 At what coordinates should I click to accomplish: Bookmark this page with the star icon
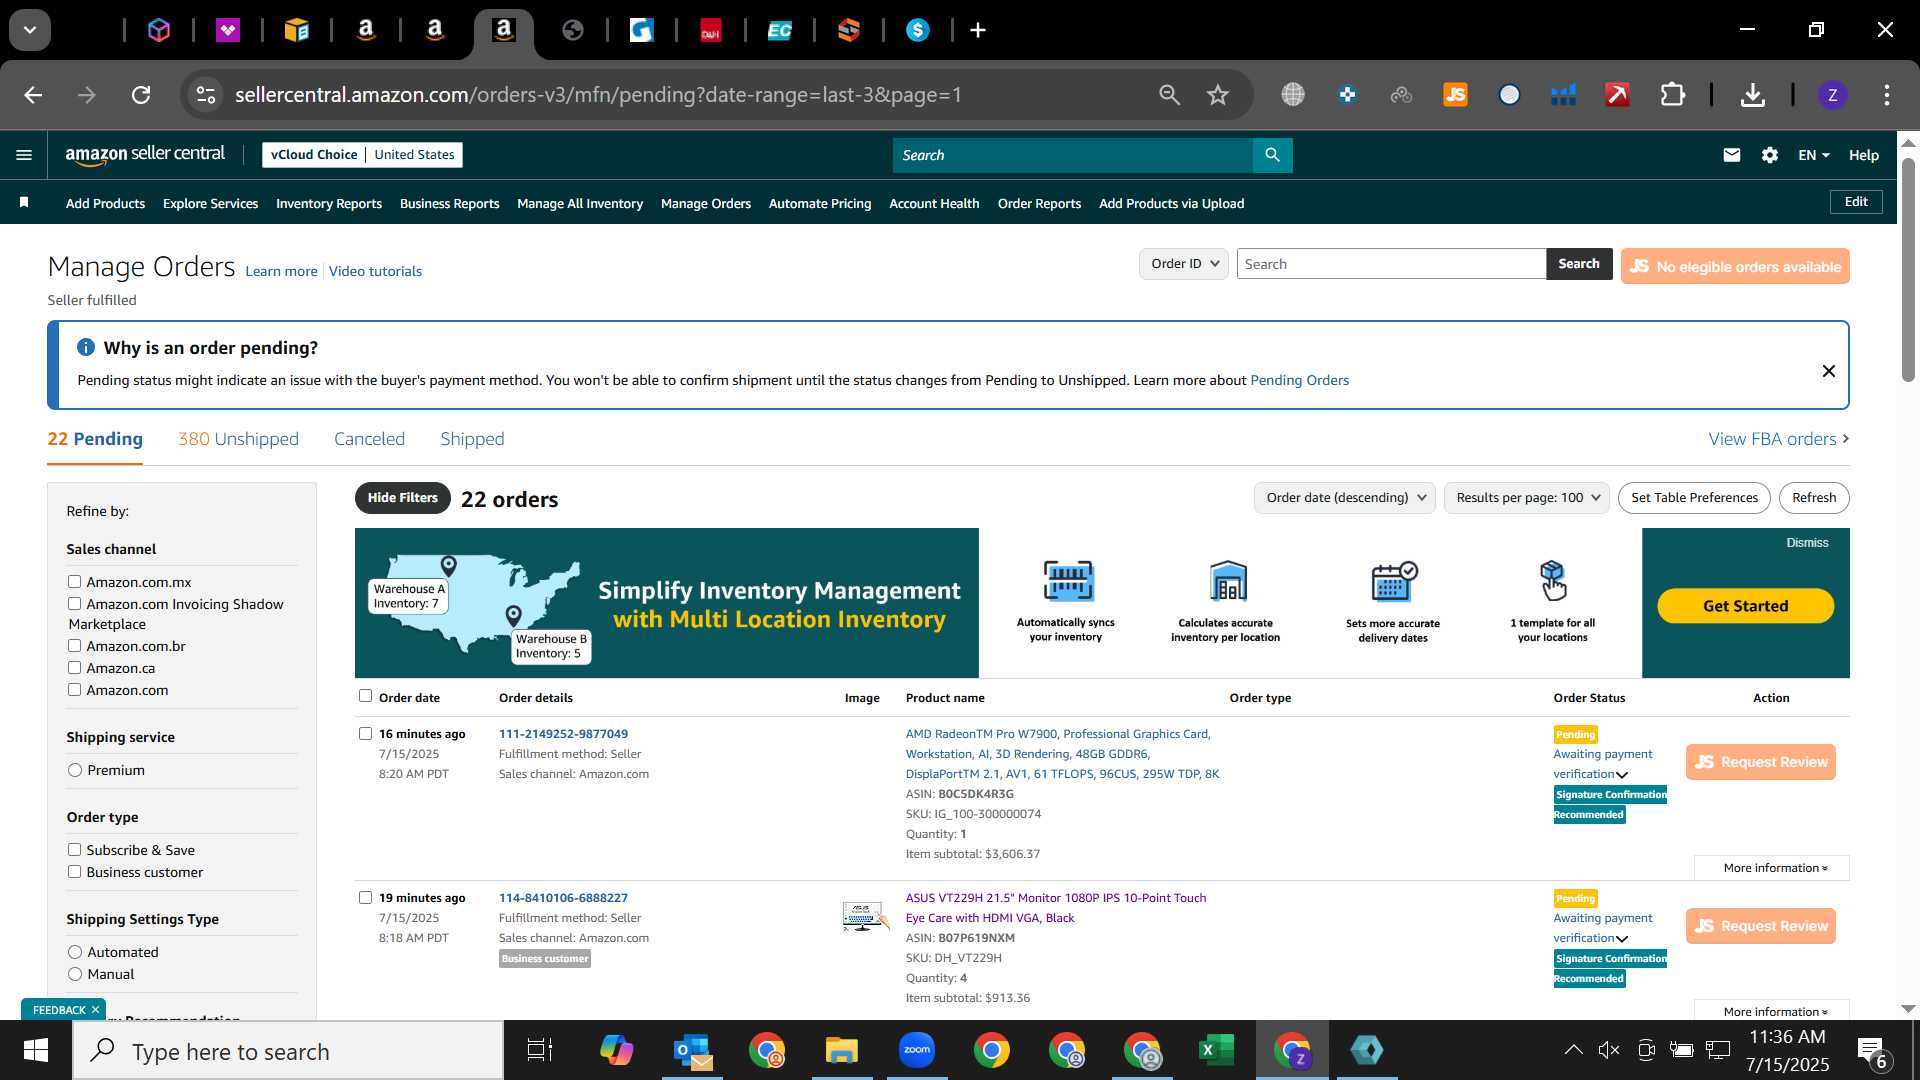click(1217, 95)
